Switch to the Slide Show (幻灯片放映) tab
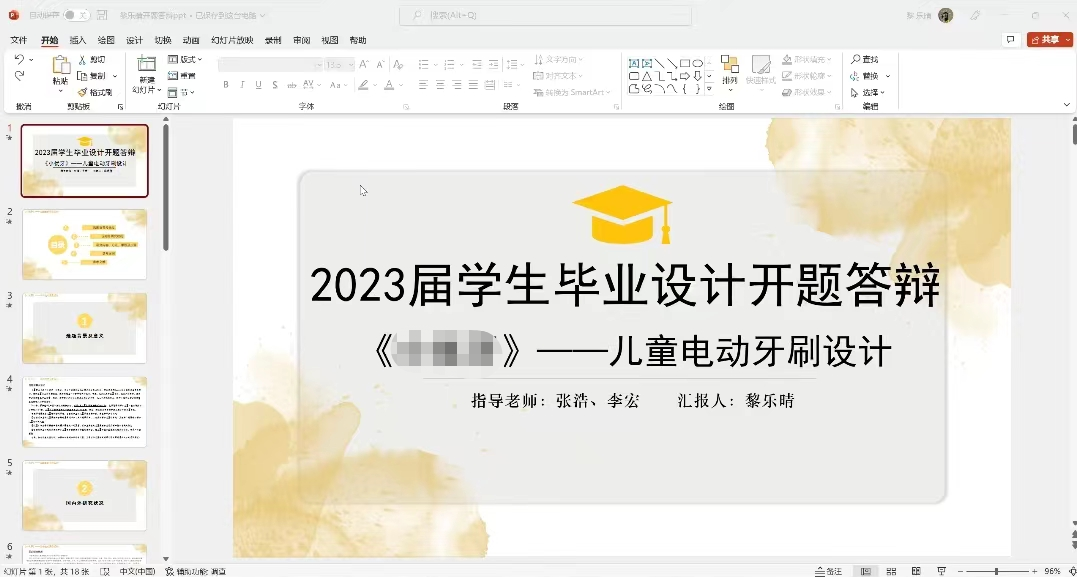 coord(232,40)
